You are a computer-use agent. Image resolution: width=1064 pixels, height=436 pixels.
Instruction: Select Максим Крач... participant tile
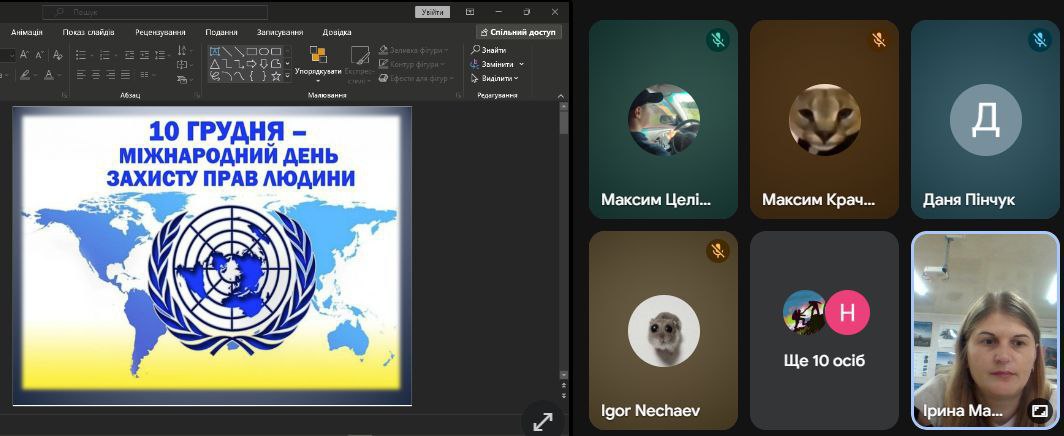824,119
